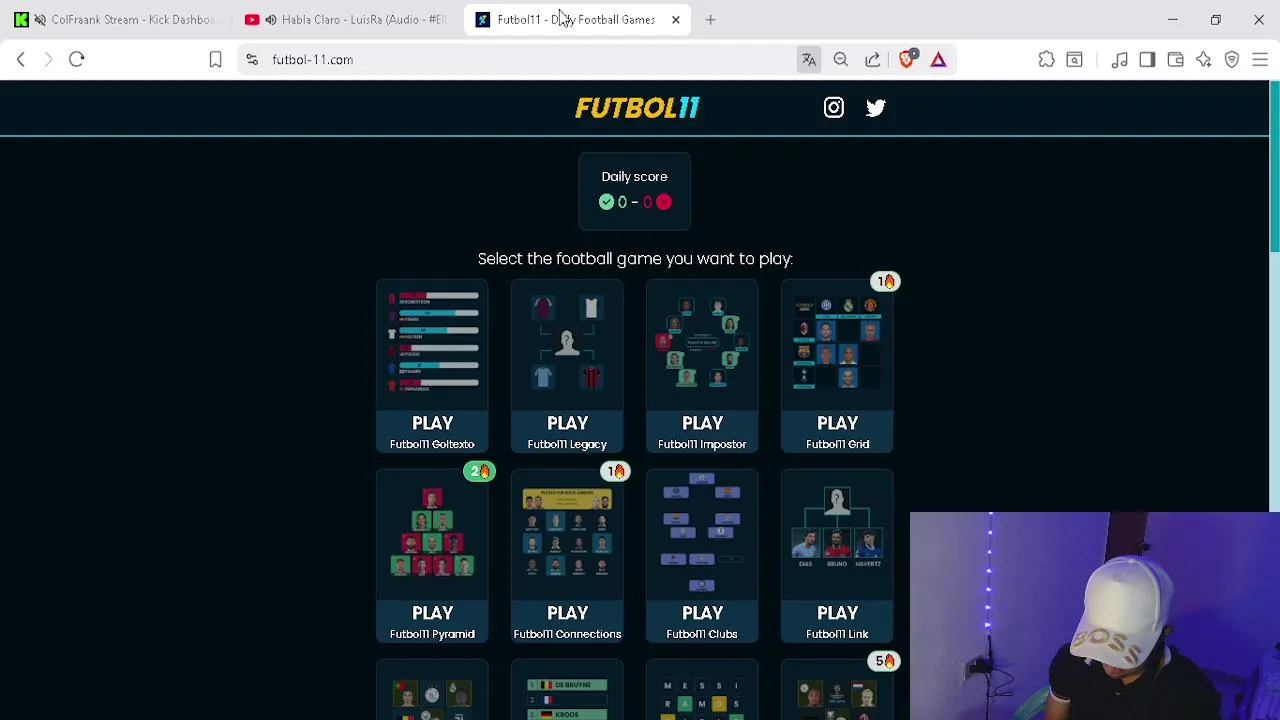Play the Futbol11 Legacy game

[567, 367]
